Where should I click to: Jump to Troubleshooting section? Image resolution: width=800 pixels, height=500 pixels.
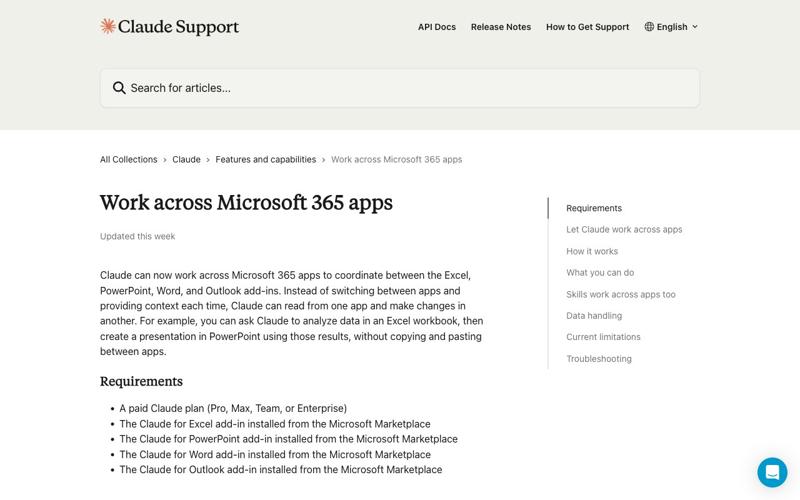[598, 359]
